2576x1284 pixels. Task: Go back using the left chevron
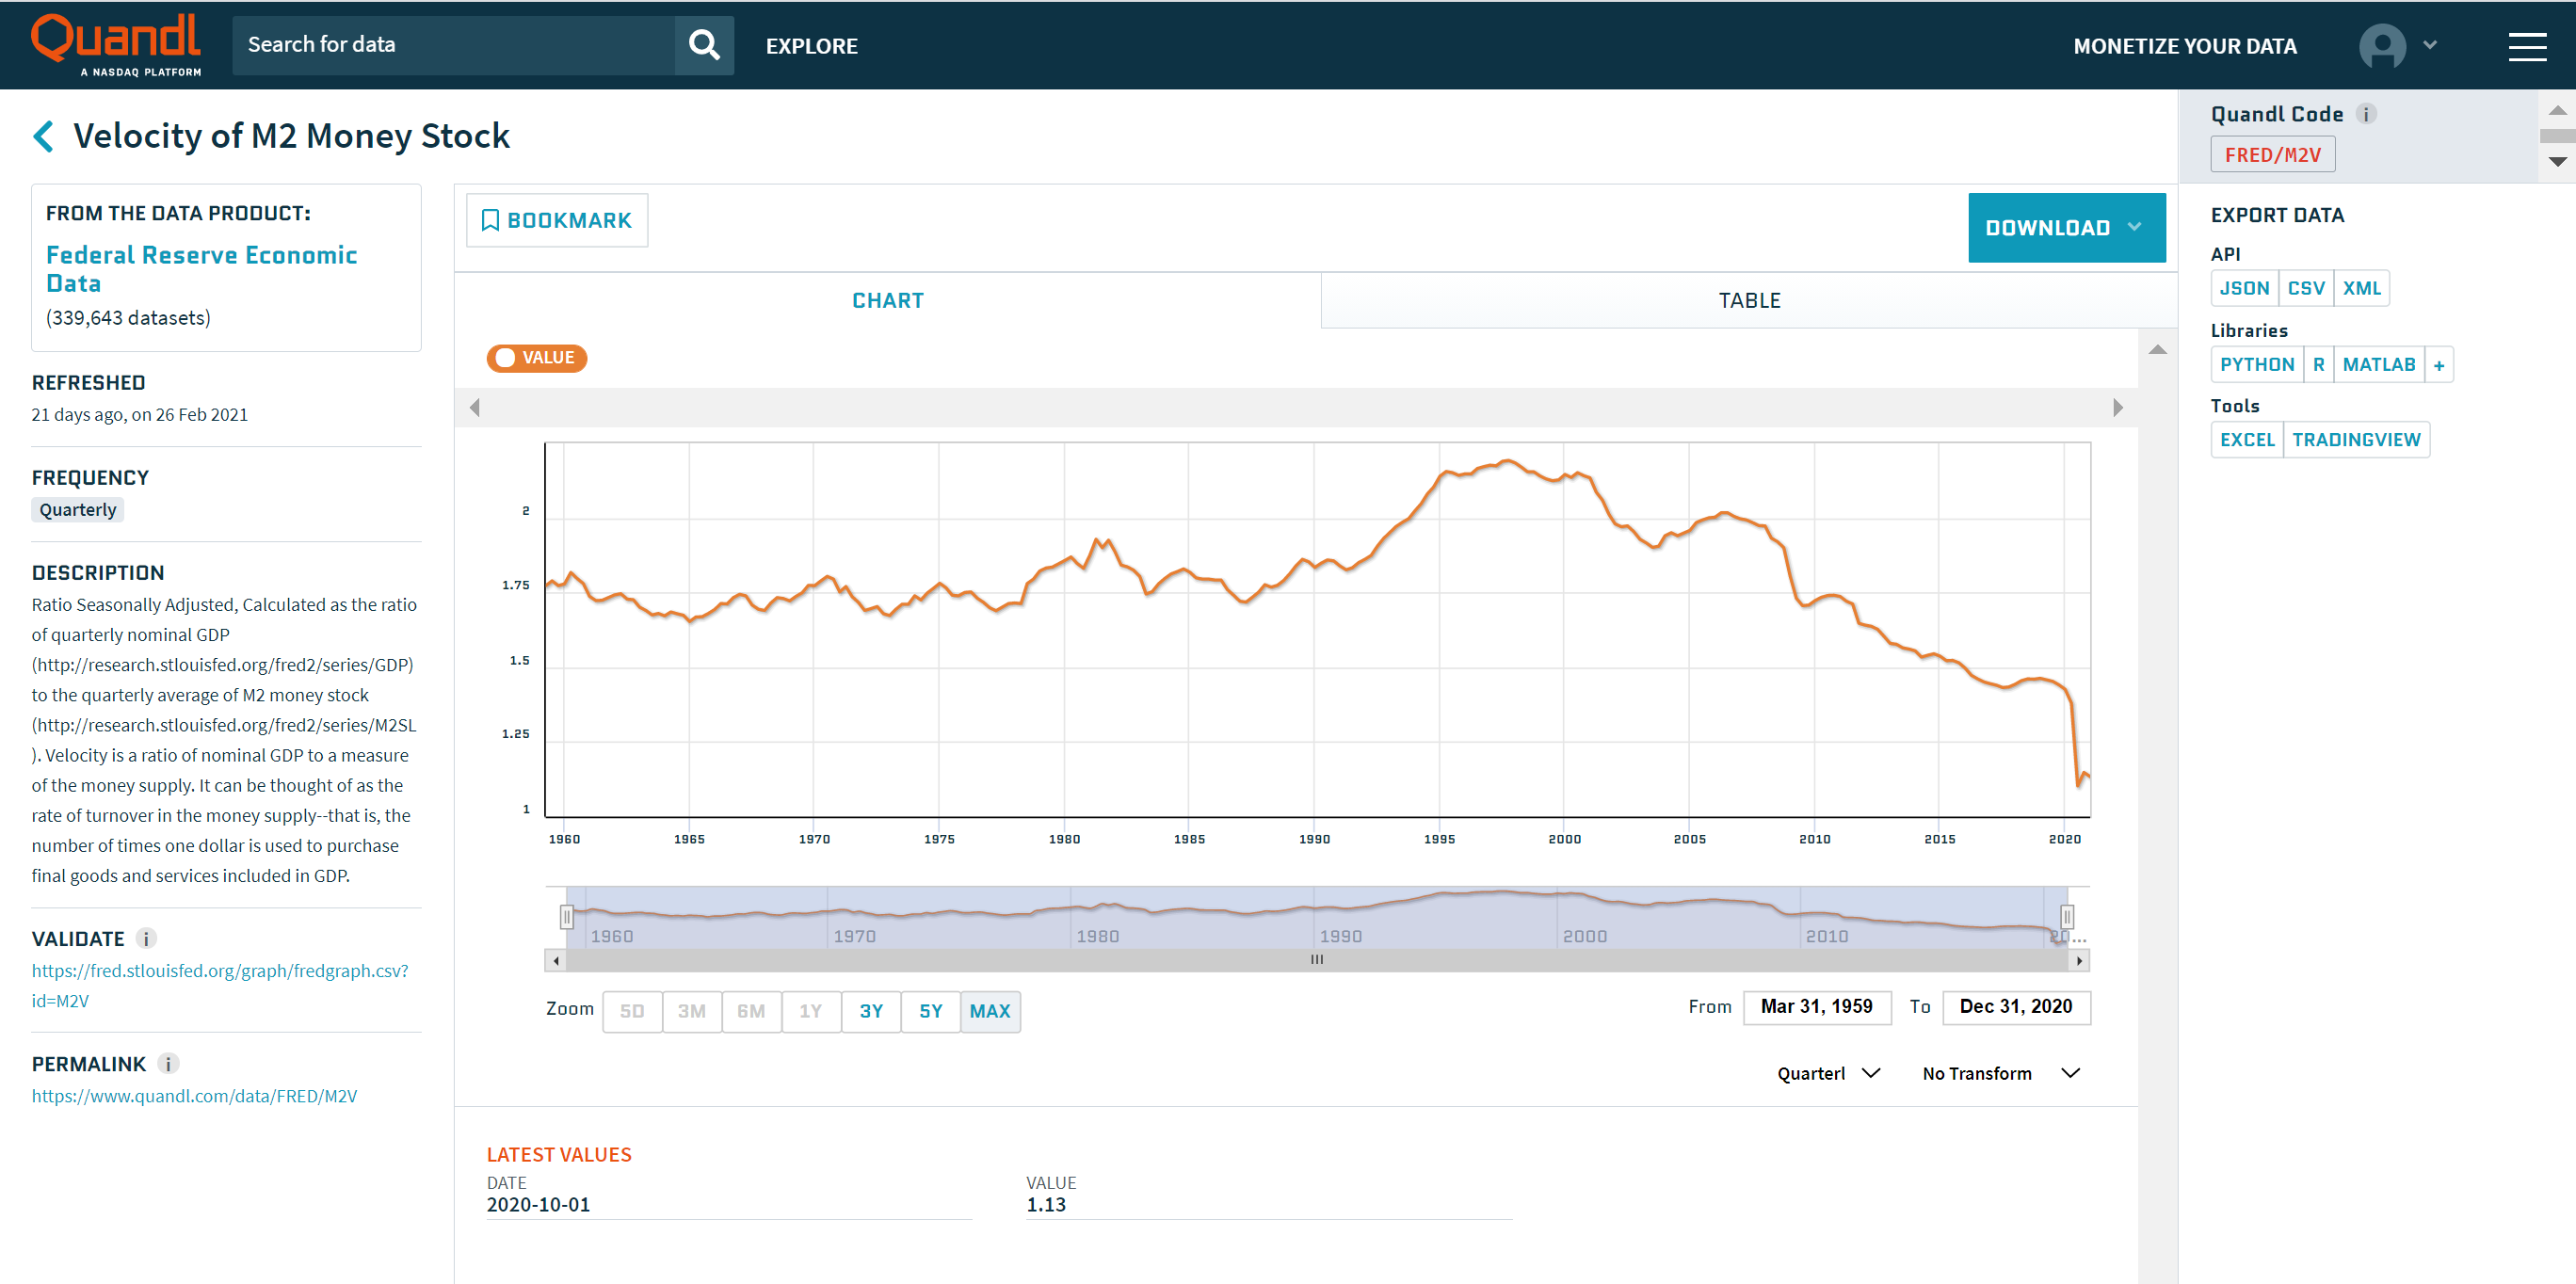(44, 136)
